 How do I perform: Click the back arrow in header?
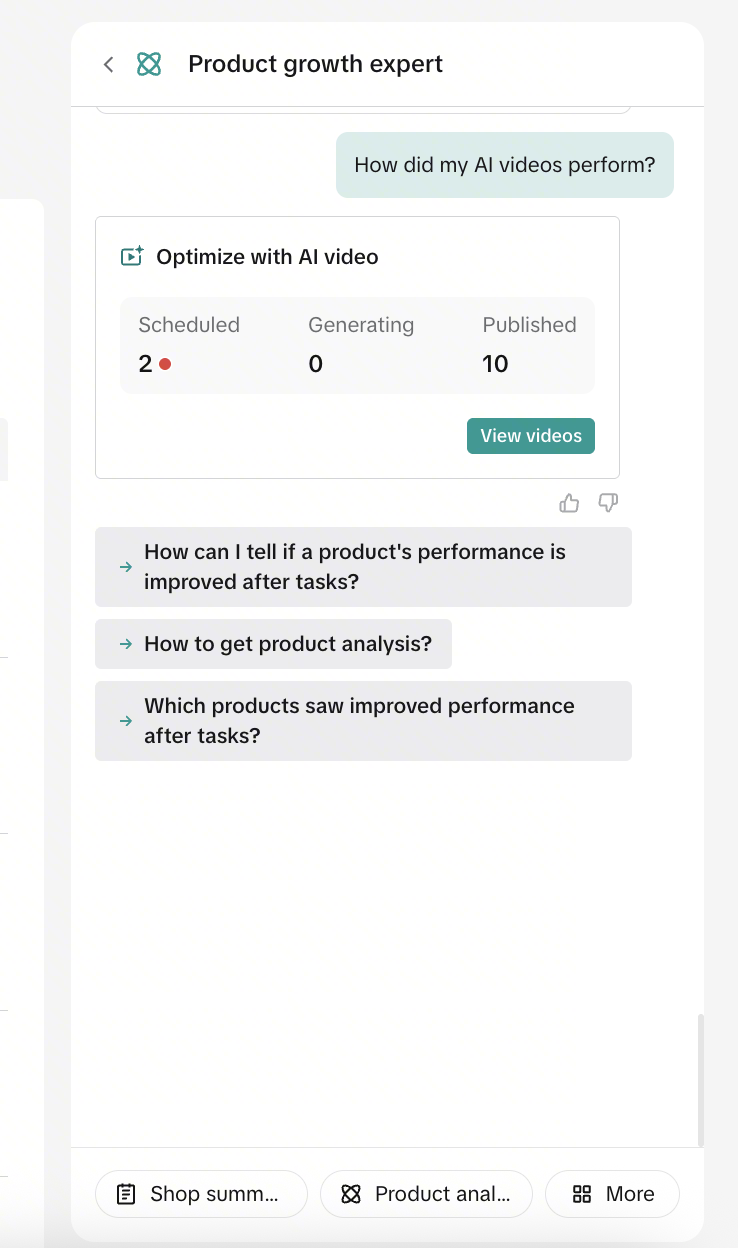(108, 65)
